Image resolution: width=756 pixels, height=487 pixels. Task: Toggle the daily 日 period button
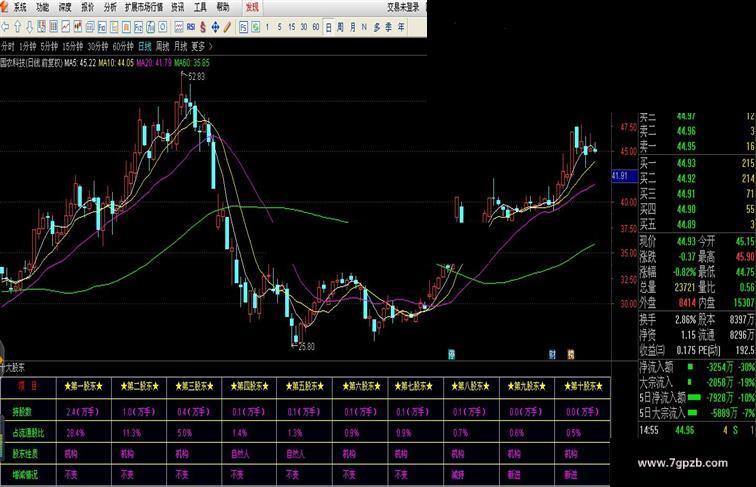[x=328, y=27]
